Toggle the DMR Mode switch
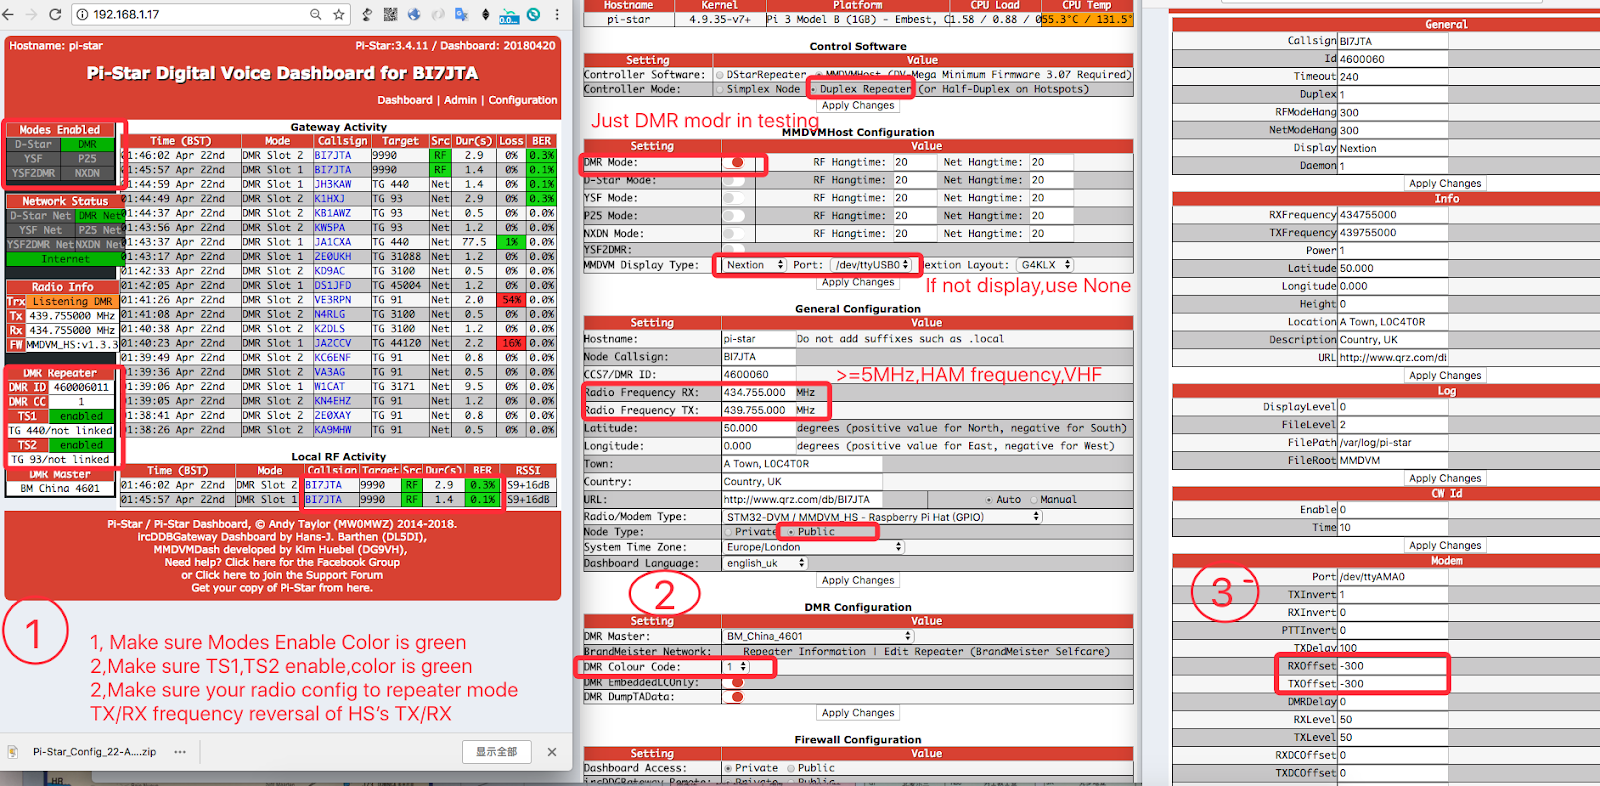Viewport: 1600px width, 786px height. click(x=735, y=162)
